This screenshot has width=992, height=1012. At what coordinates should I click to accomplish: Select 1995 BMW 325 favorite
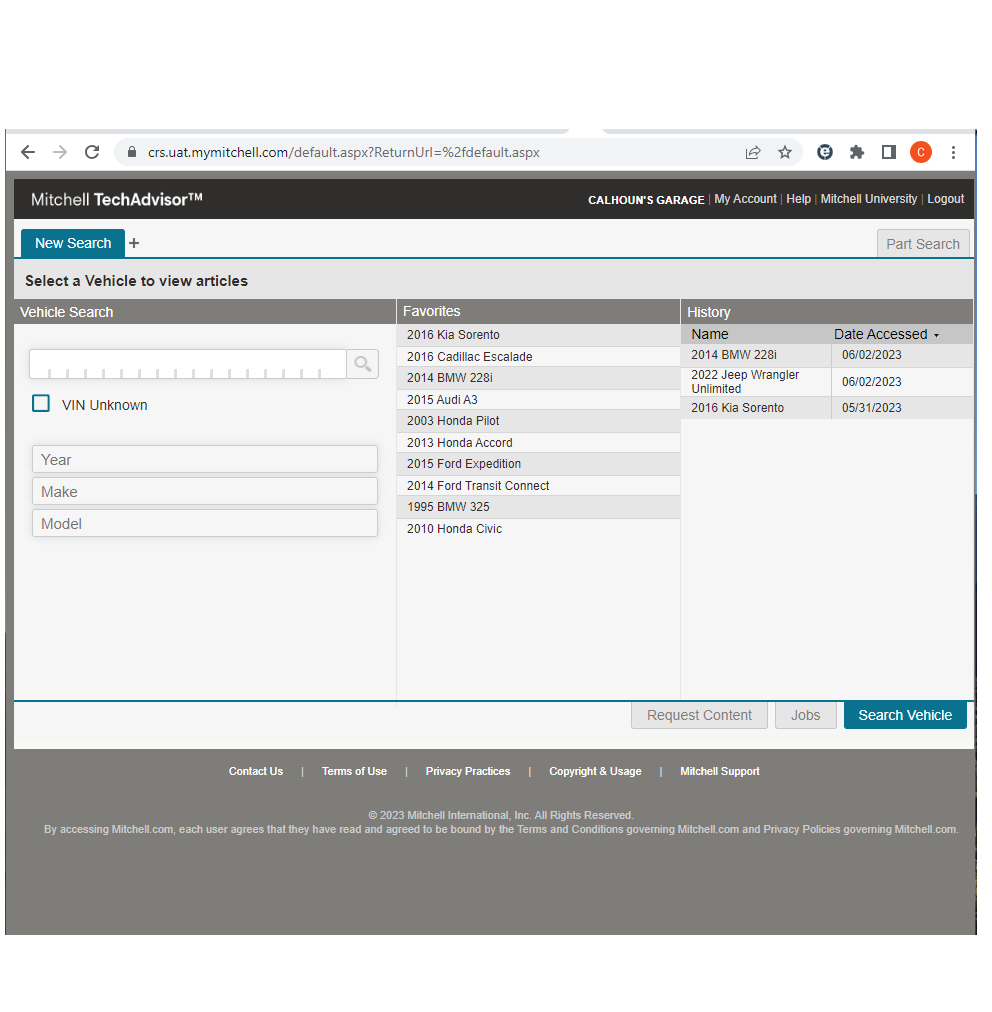(x=538, y=507)
